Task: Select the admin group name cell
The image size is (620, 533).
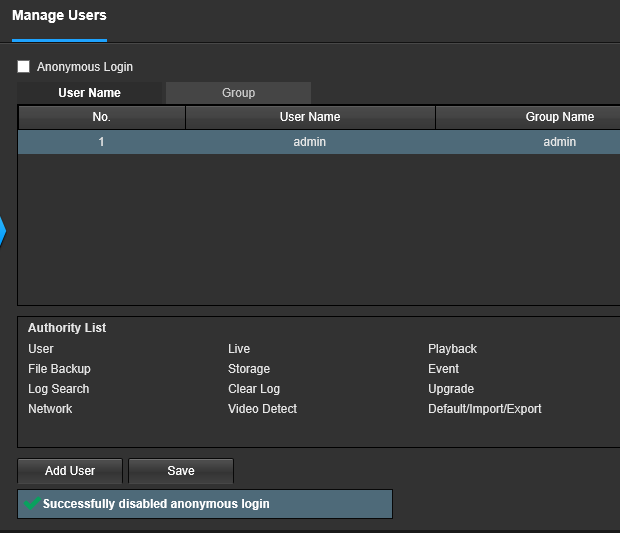Action: [559, 142]
